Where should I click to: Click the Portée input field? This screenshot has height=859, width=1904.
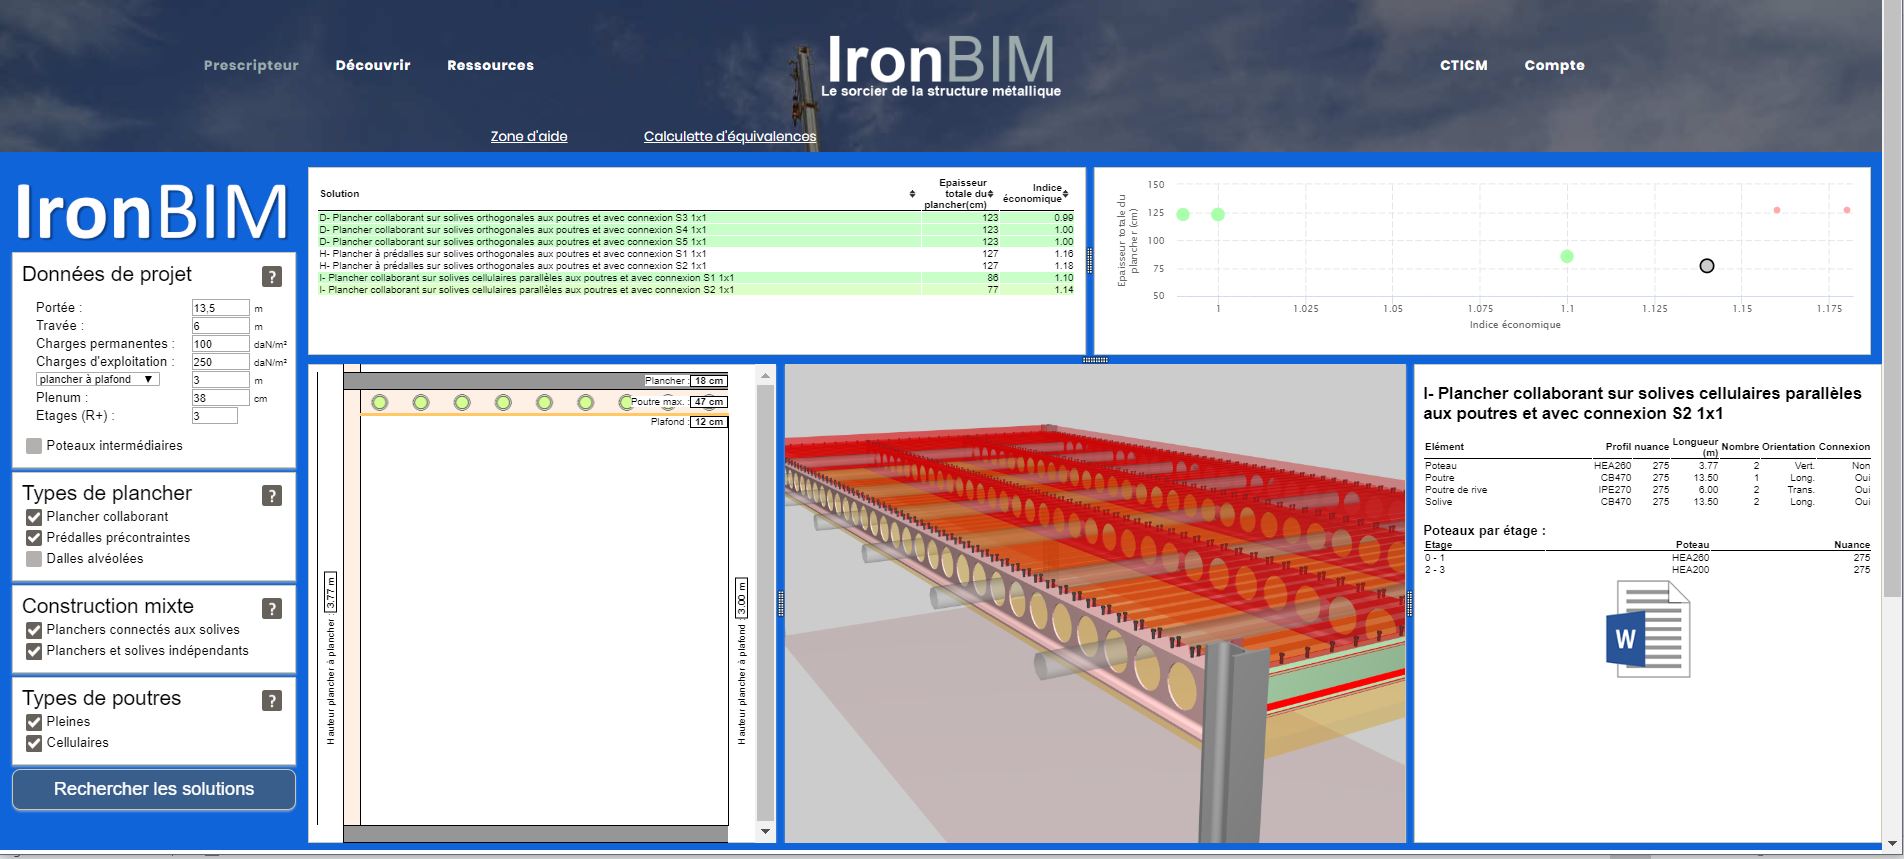click(x=221, y=308)
